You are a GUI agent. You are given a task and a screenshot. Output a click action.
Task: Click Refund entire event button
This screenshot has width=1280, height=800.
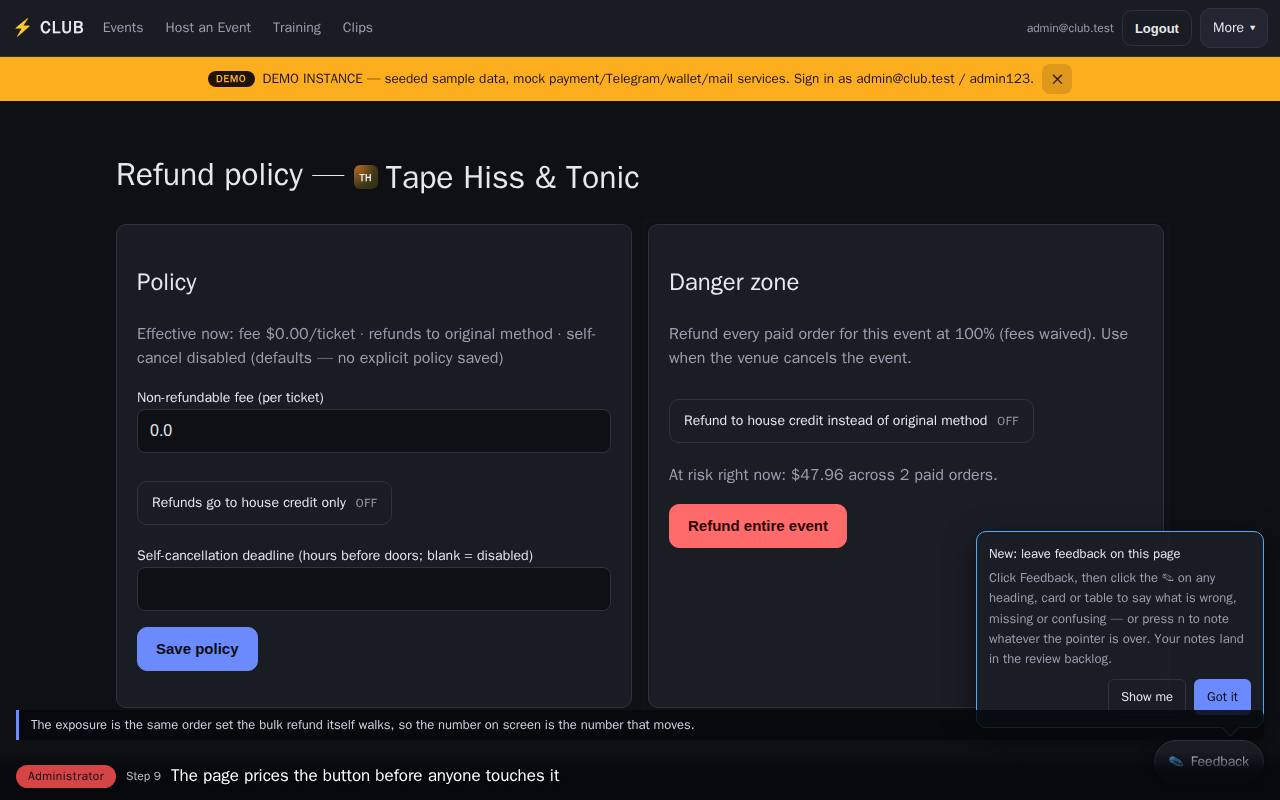(x=758, y=526)
